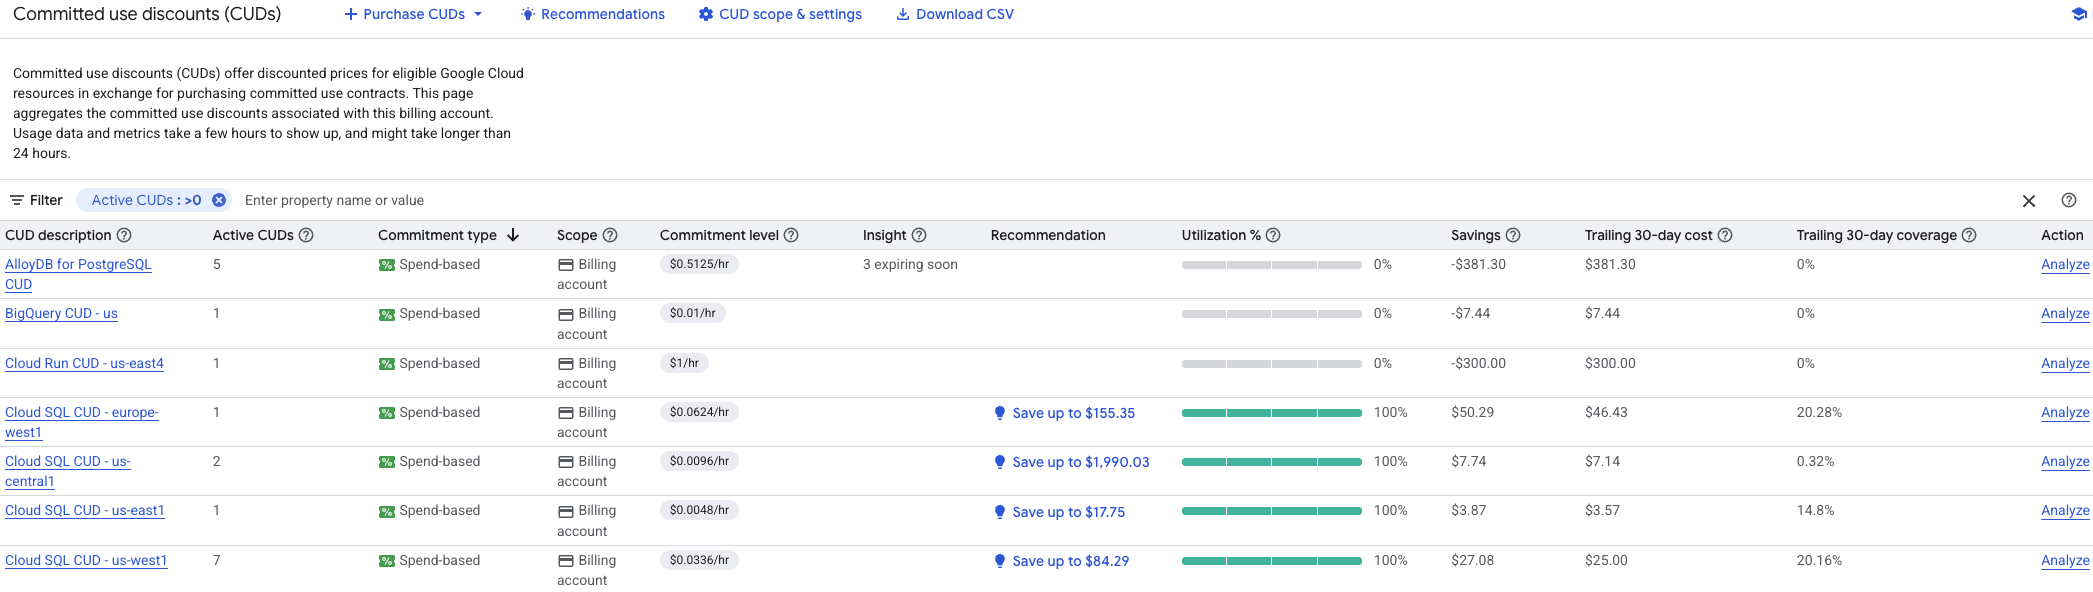Show help for Active CUDs column

pyautogui.click(x=306, y=235)
